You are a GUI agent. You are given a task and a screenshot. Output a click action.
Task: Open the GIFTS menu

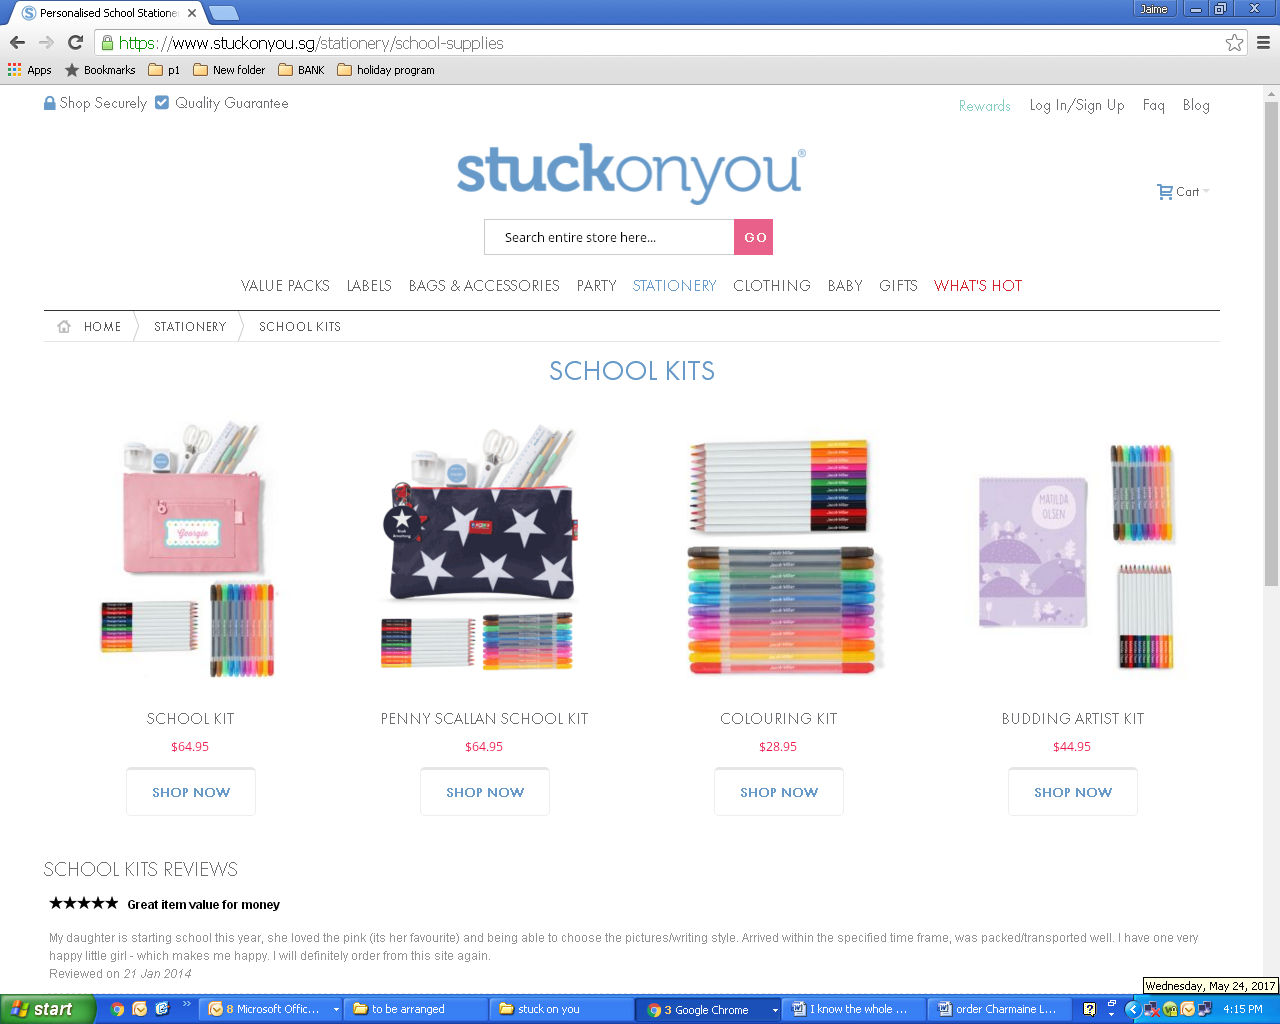coord(898,286)
